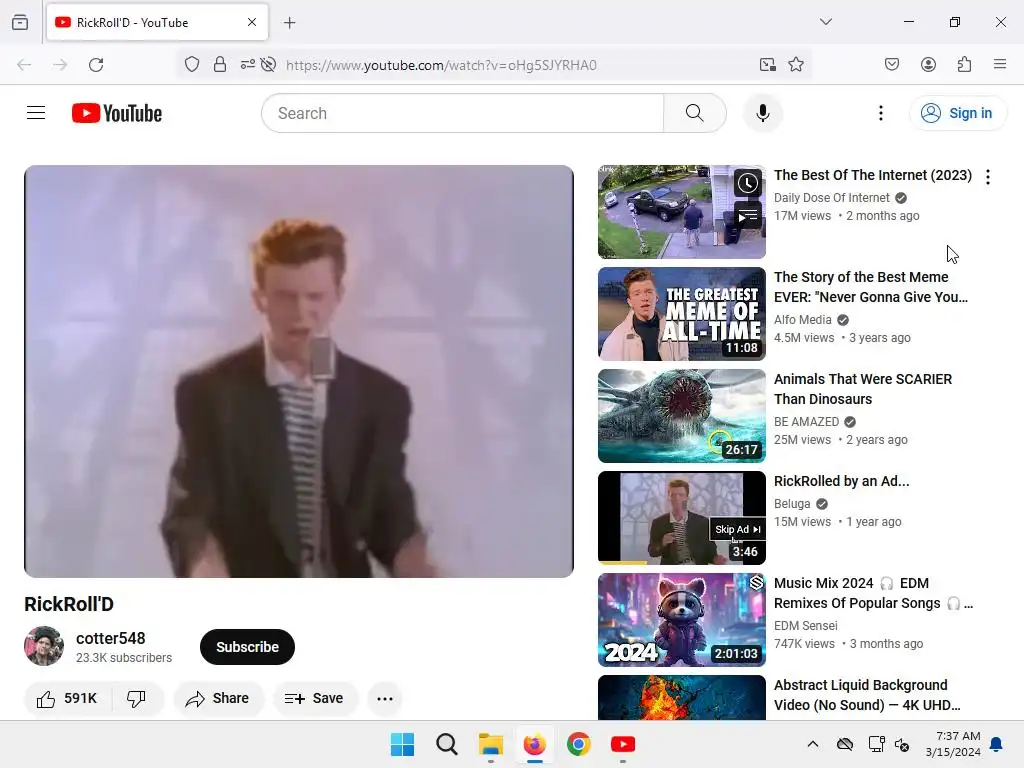
Task: Open YouTube settings three-dot menu
Action: coord(880,113)
